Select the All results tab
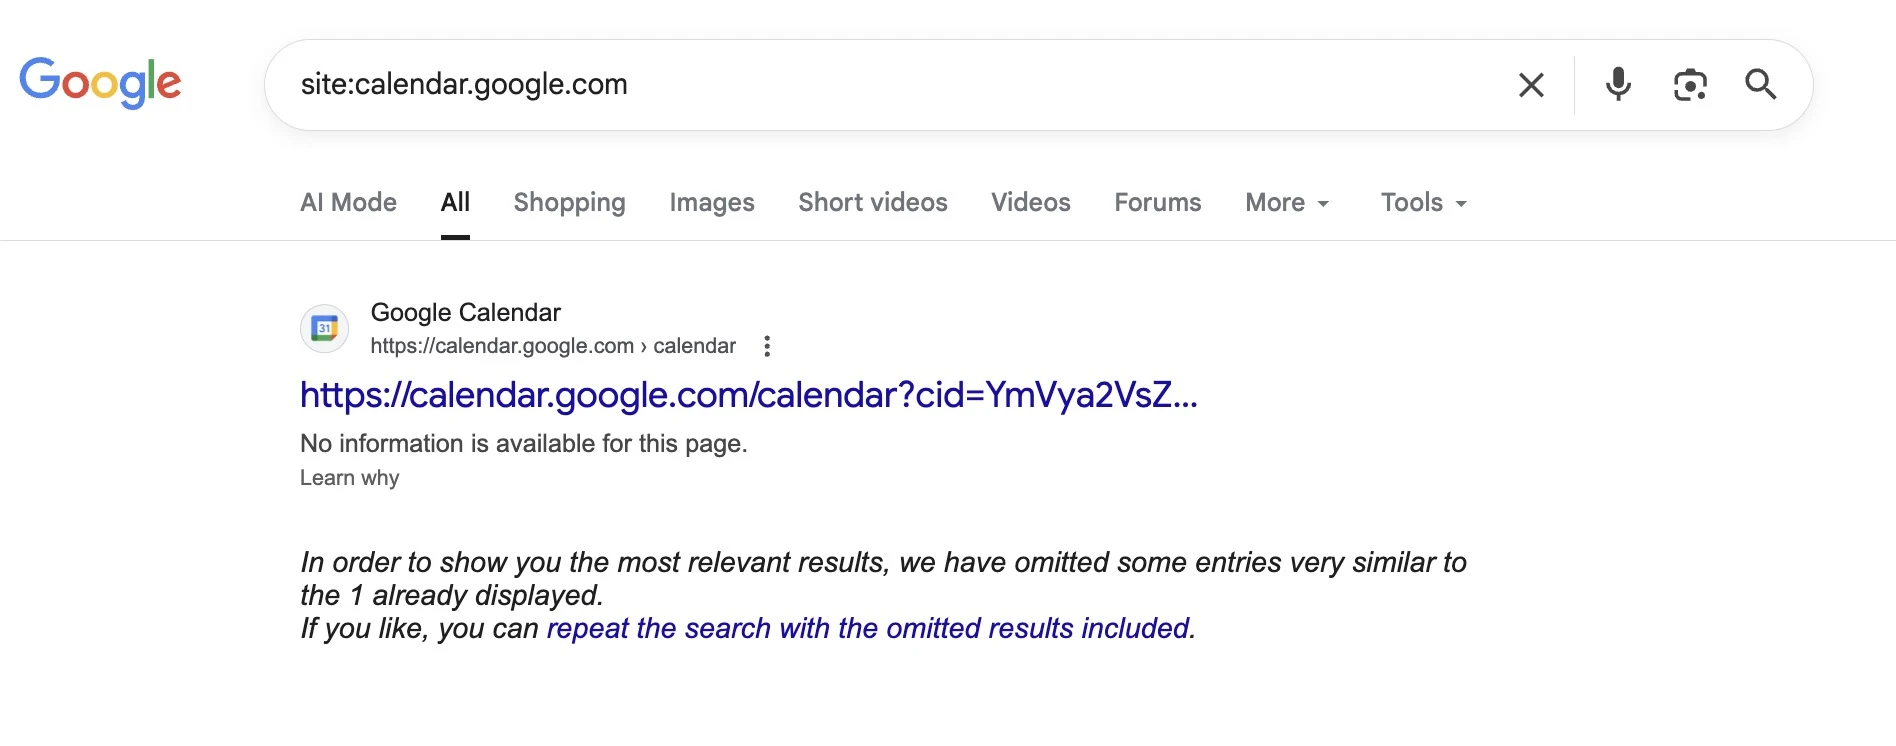Image resolution: width=1896 pixels, height=746 pixels. click(x=455, y=203)
